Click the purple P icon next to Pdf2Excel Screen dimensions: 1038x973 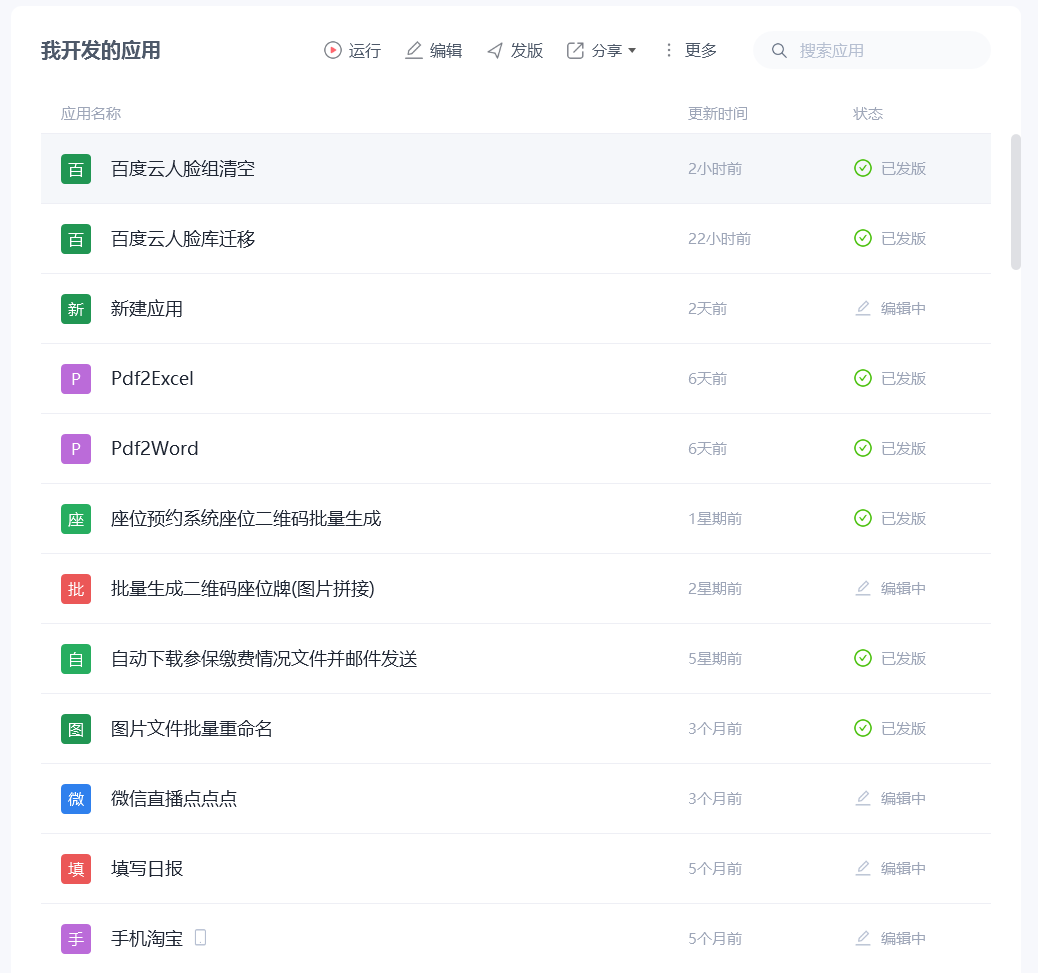pyautogui.click(x=75, y=378)
